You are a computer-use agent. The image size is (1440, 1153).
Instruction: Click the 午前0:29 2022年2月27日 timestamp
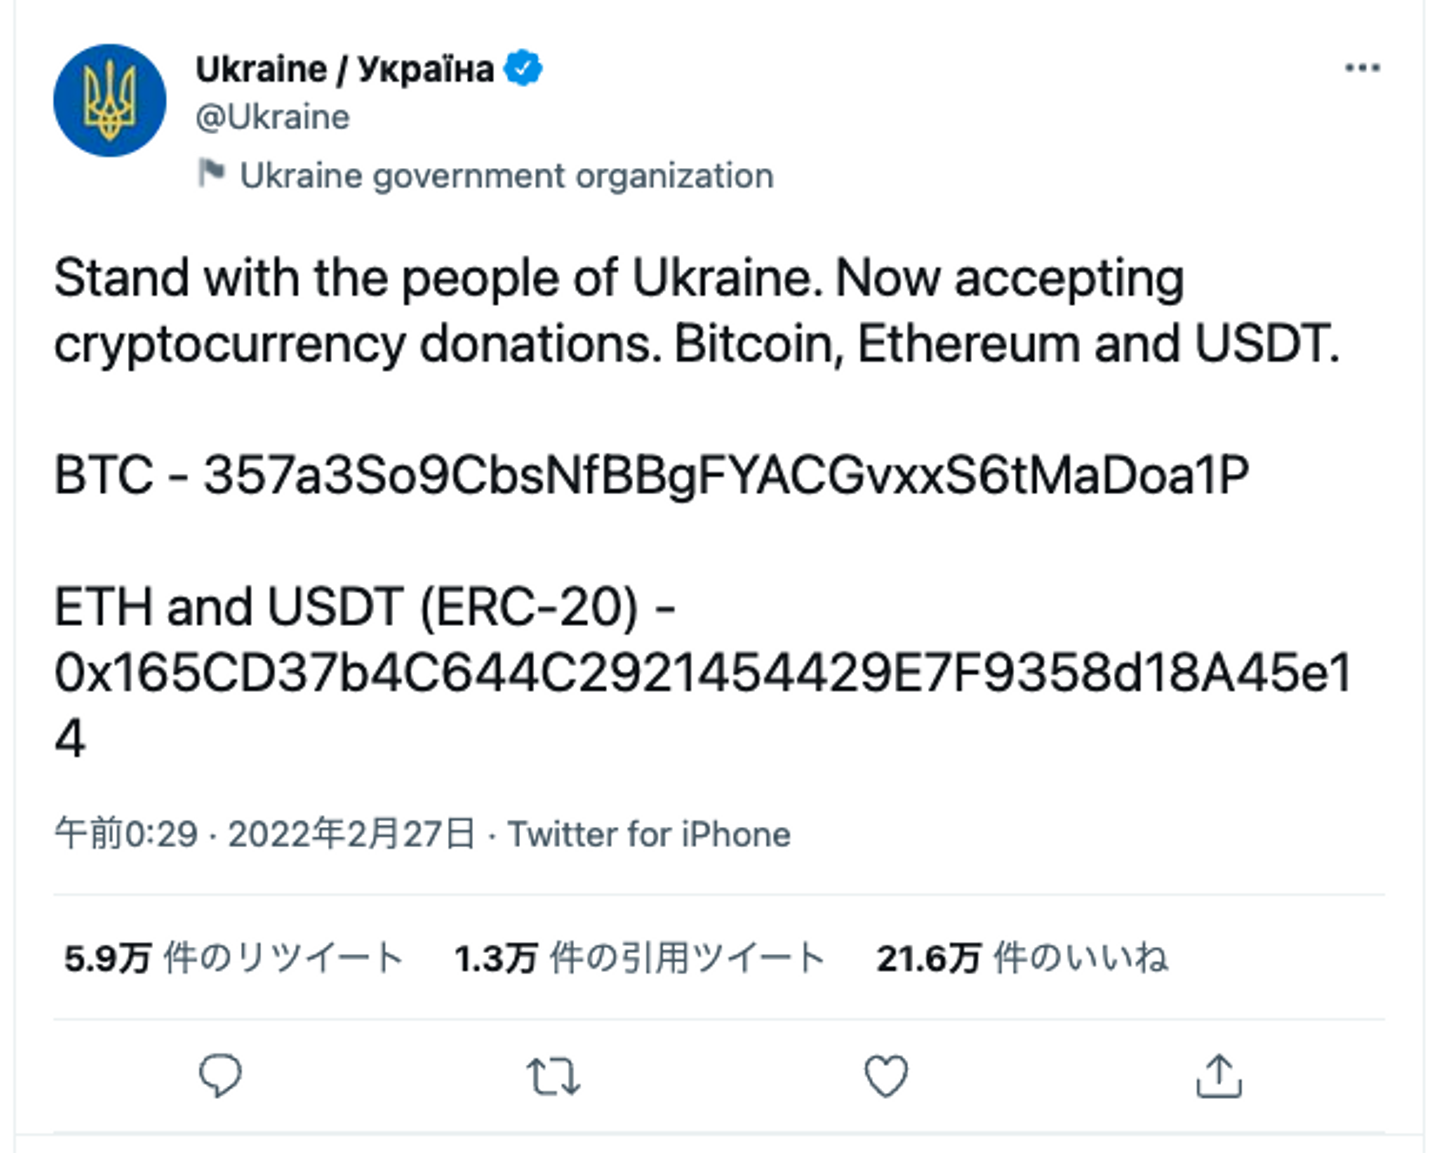[x=265, y=834]
